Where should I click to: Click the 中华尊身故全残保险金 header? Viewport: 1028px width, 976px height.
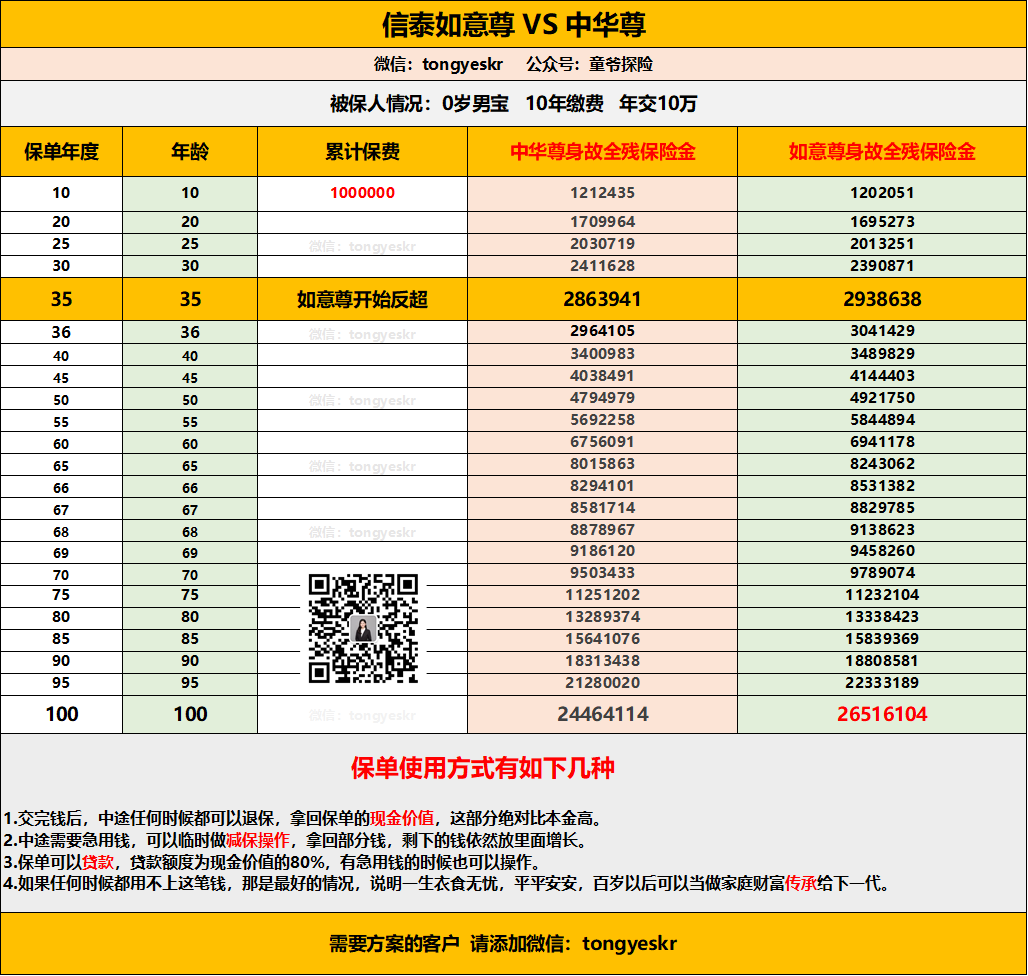pyautogui.click(x=603, y=152)
